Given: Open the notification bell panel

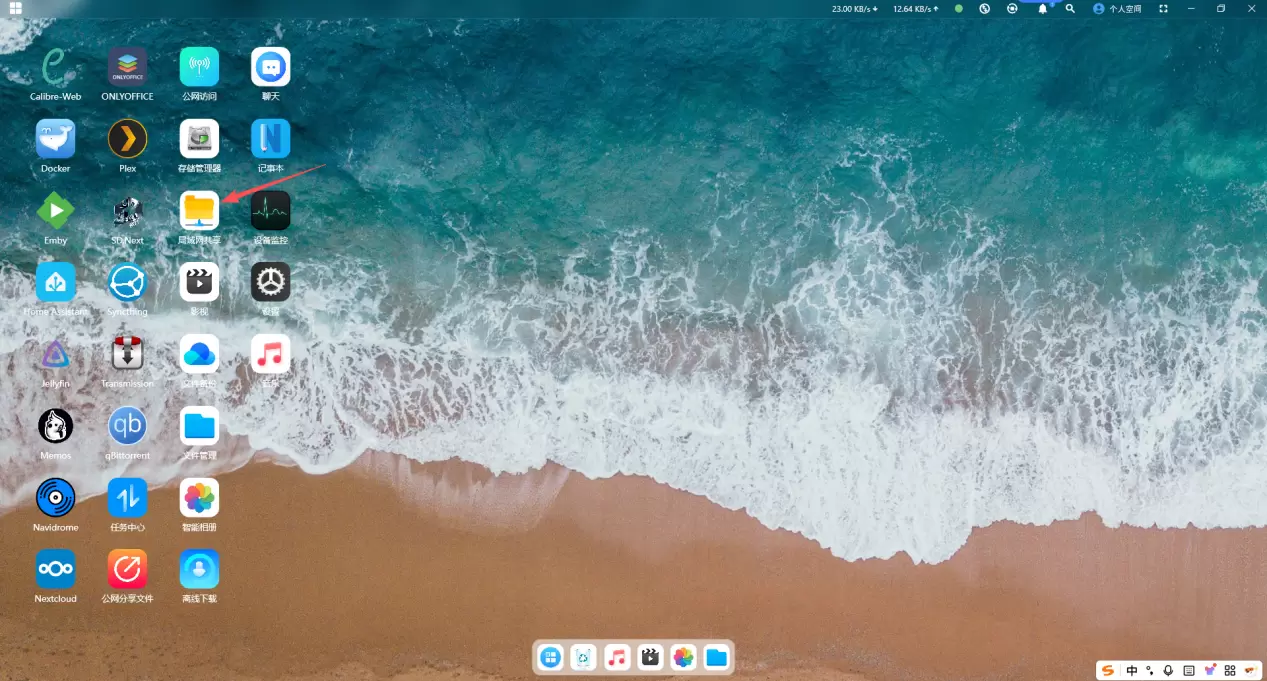Looking at the screenshot, I should point(1043,8).
